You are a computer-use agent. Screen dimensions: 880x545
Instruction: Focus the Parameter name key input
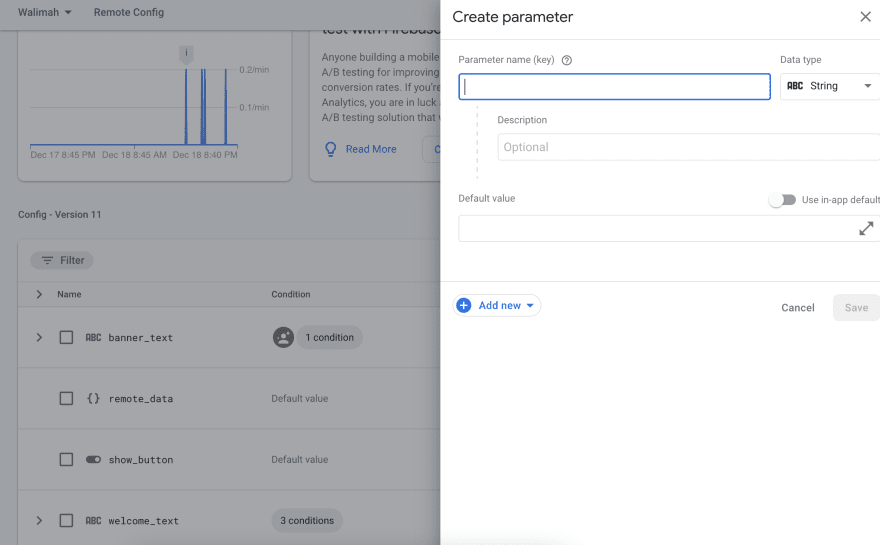click(615, 86)
